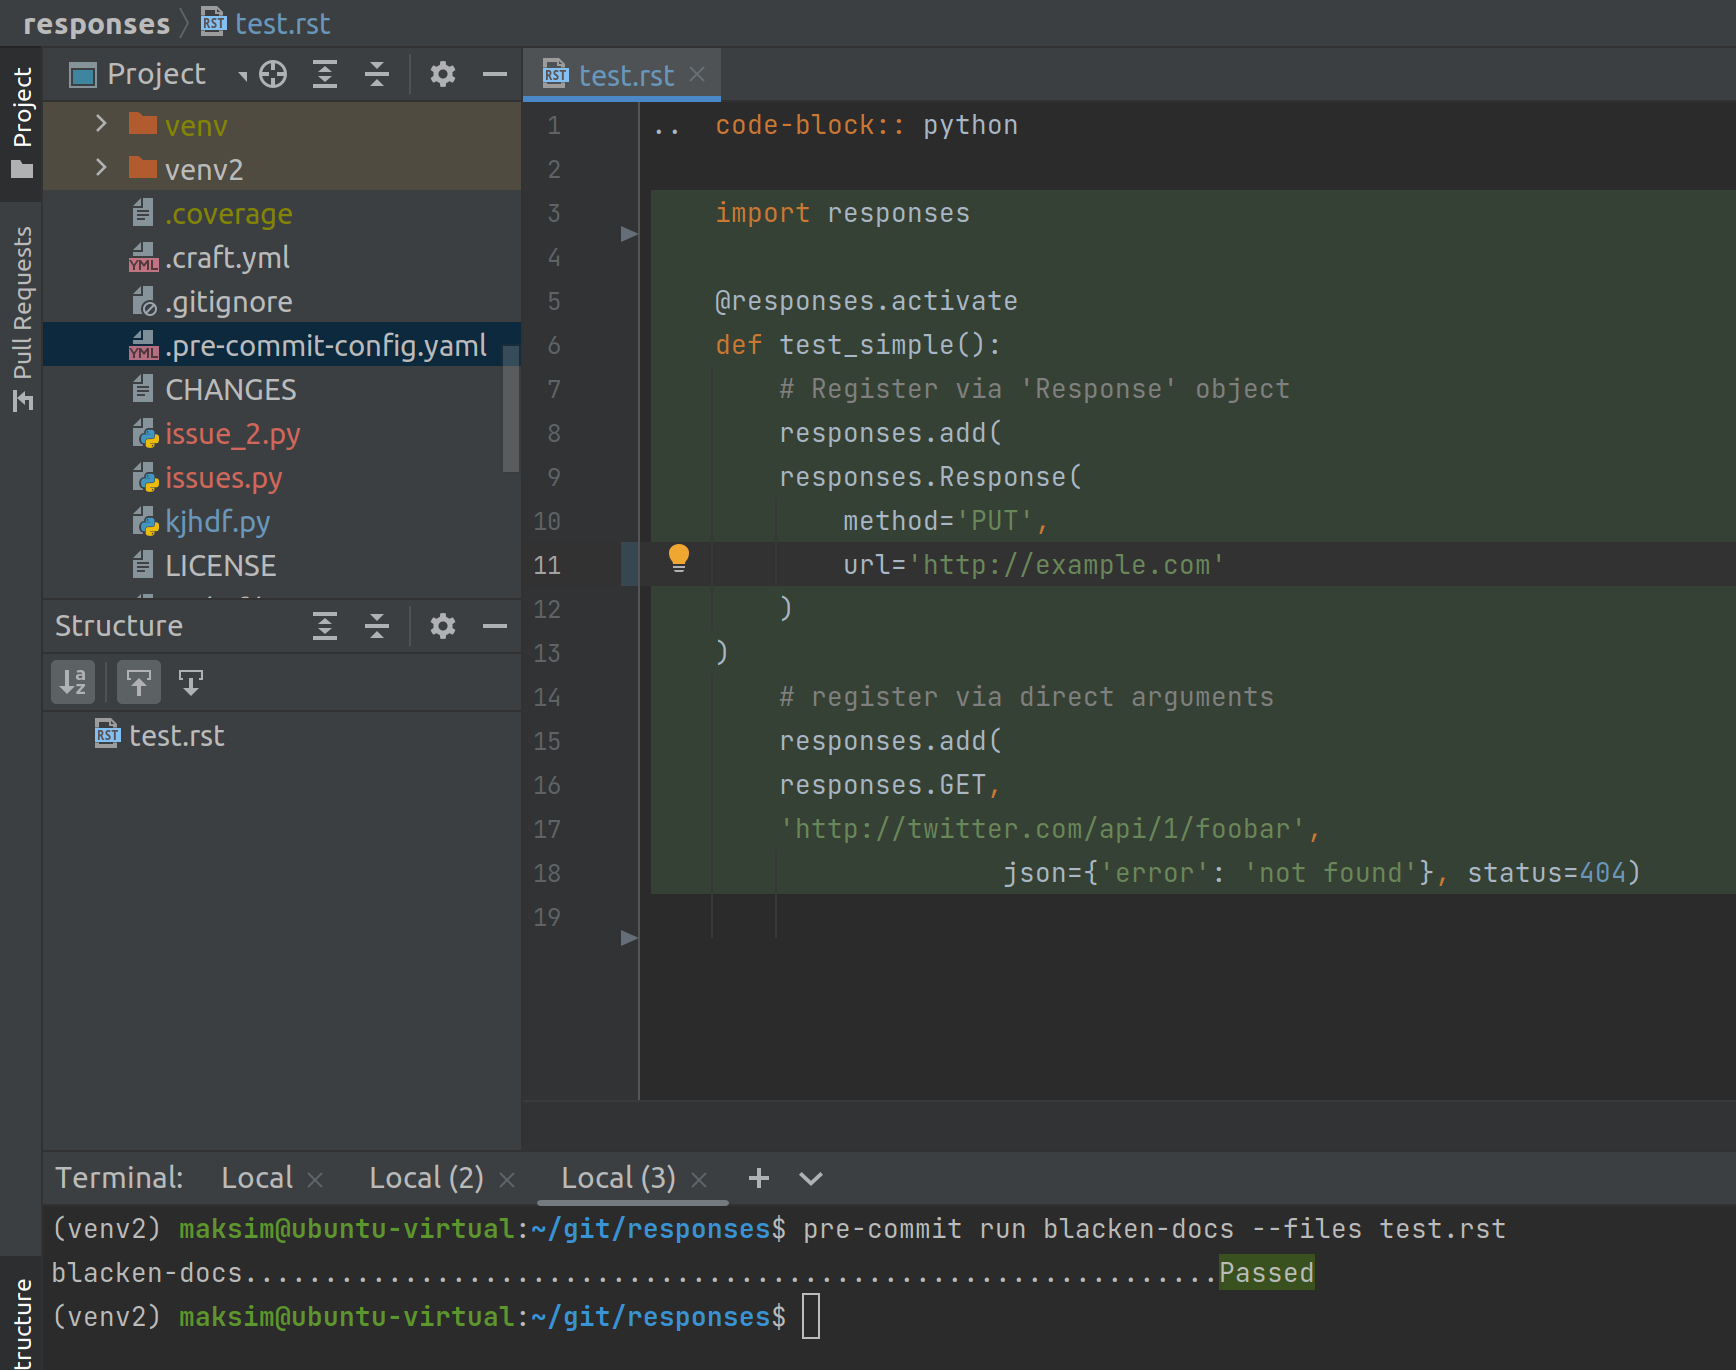Image resolution: width=1736 pixels, height=1370 pixels.
Task: Switch to Local (3) terminal tab
Action: (618, 1178)
